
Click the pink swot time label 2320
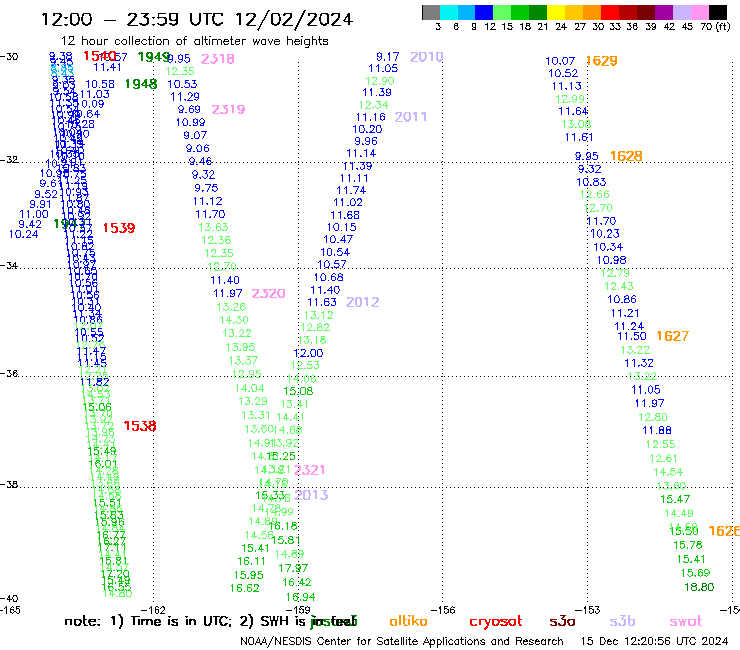[x=268, y=294]
